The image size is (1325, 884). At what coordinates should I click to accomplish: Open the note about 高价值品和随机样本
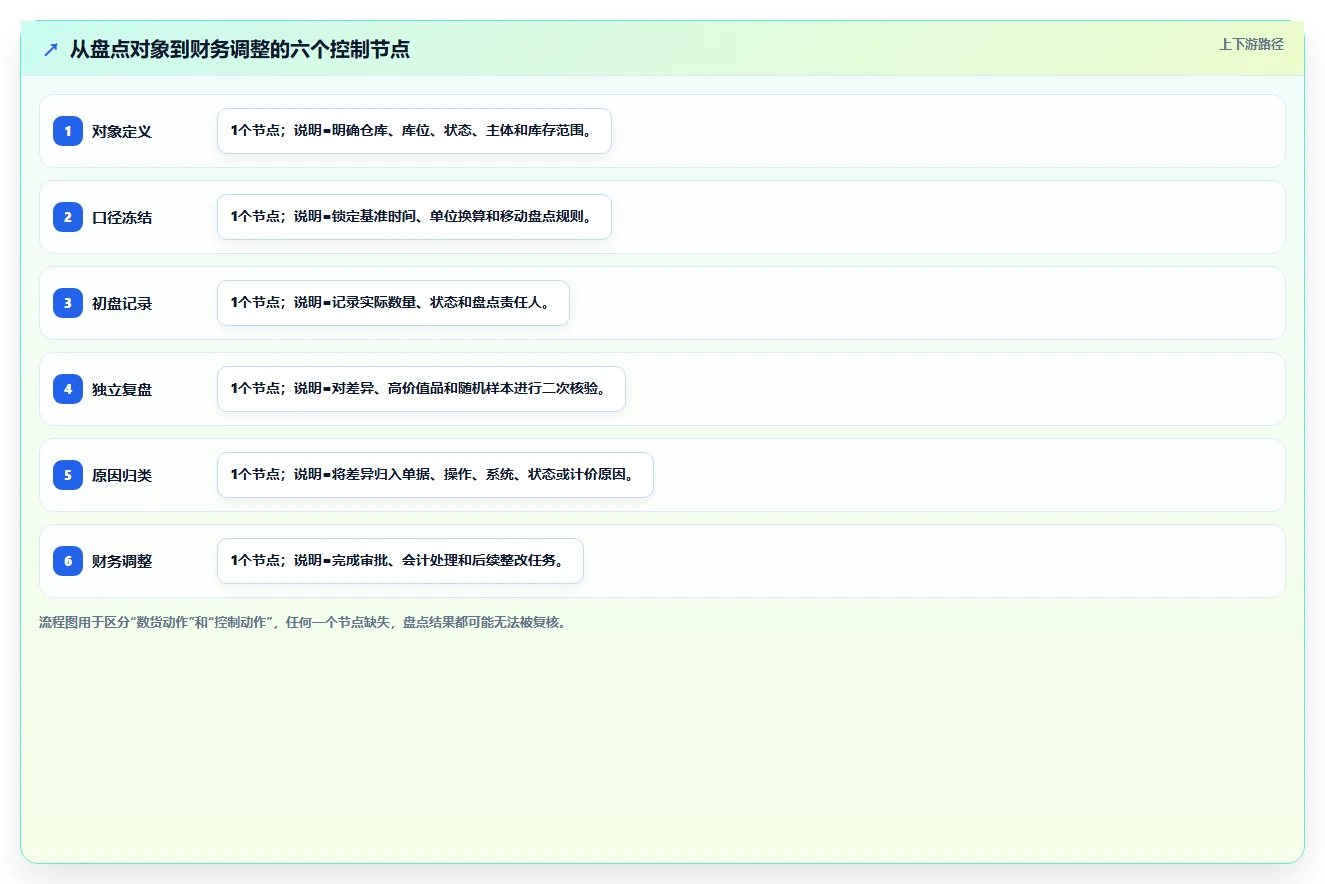[x=421, y=389]
